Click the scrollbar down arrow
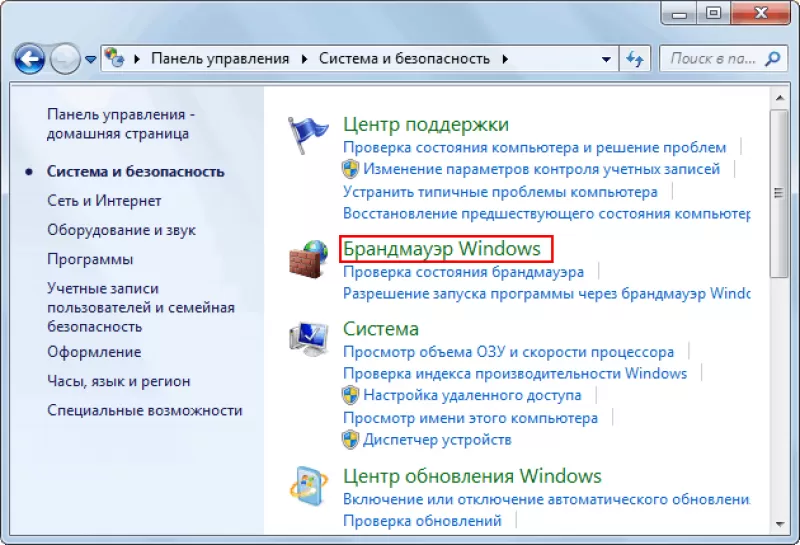The height and width of the screenshot is (545, 800). 780,524
